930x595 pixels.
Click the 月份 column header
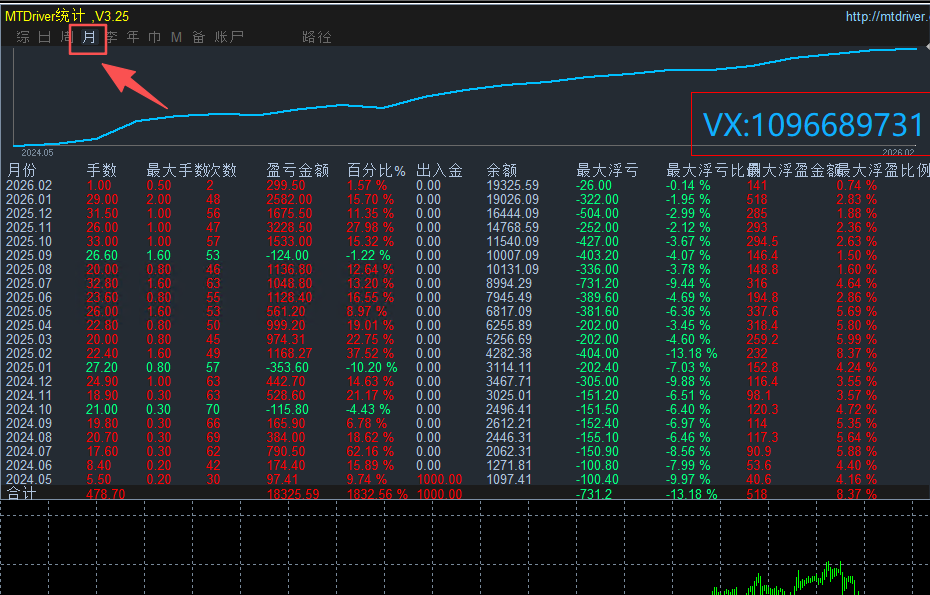click(x=21, y=171)
